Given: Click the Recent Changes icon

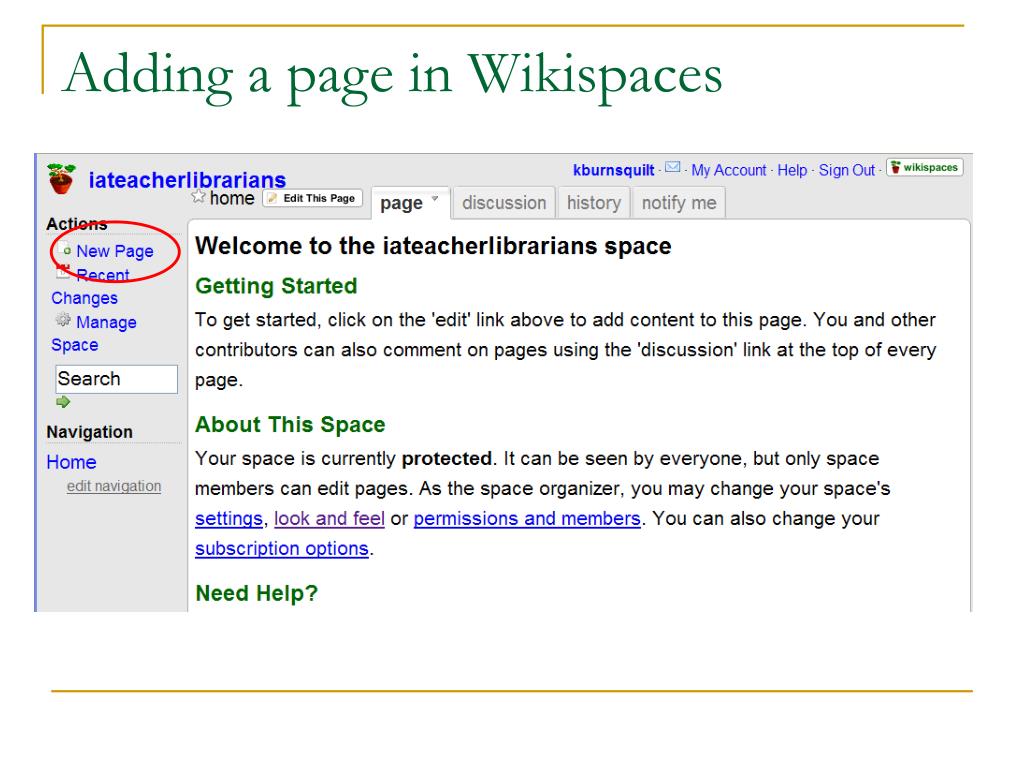Looking at the screenshot, I should click(63, 270).
